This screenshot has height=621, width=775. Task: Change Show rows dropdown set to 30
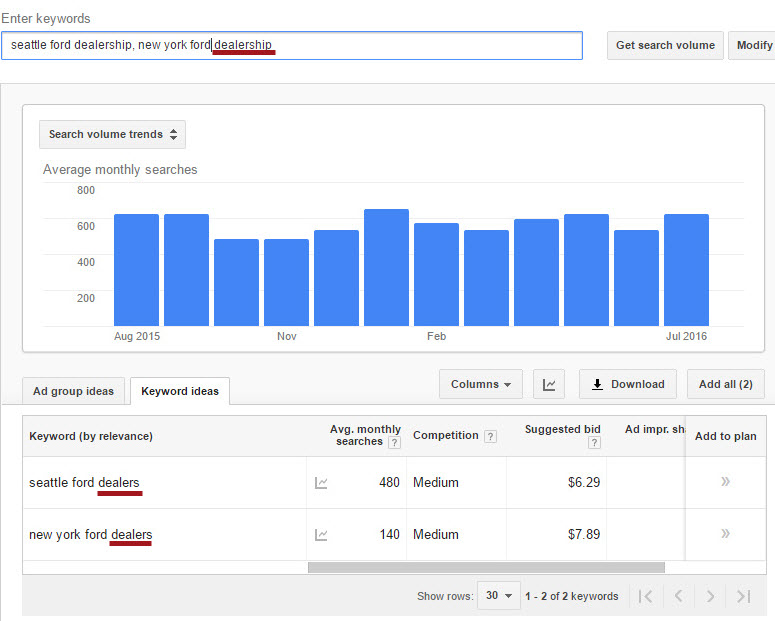[498, 596]
